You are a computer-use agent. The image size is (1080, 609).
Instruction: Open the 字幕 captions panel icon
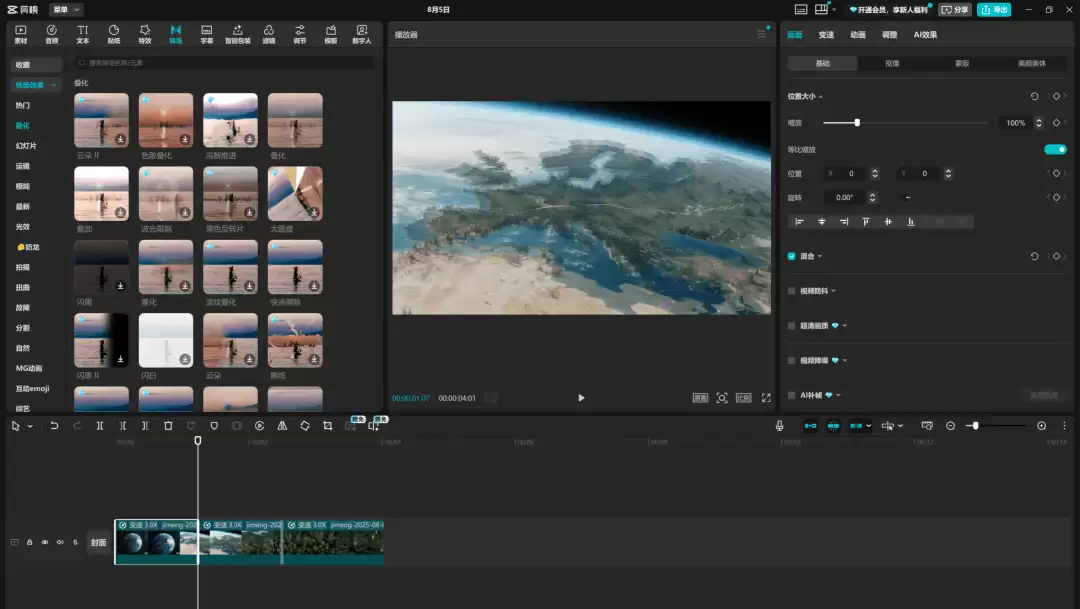coord(207,34)
